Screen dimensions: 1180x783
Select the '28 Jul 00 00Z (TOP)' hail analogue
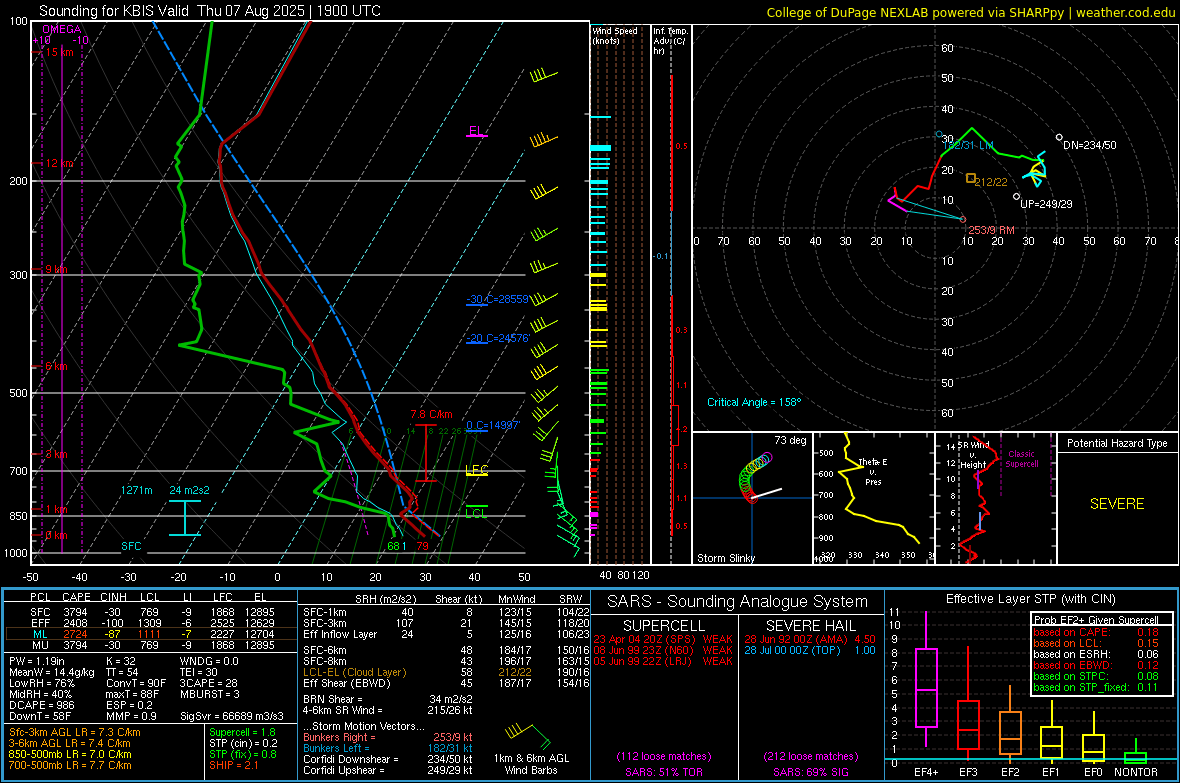pos(810,650)
